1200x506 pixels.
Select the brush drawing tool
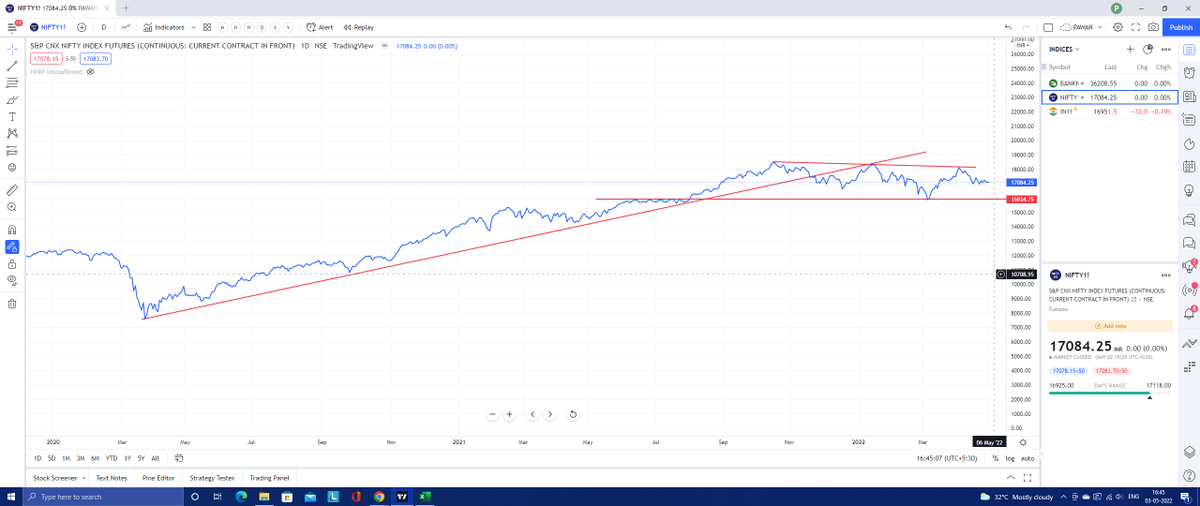pos(12,100)
